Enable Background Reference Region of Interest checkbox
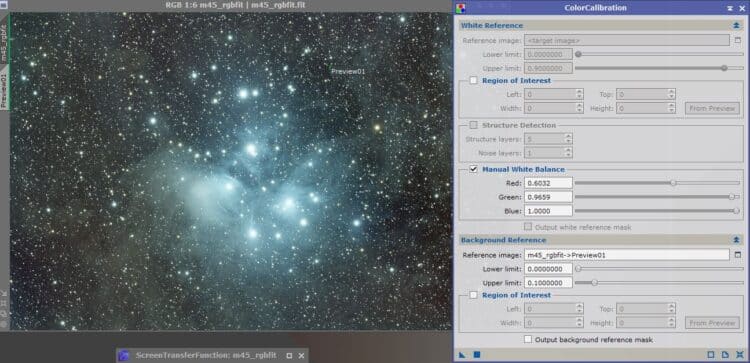 point(473,296)
